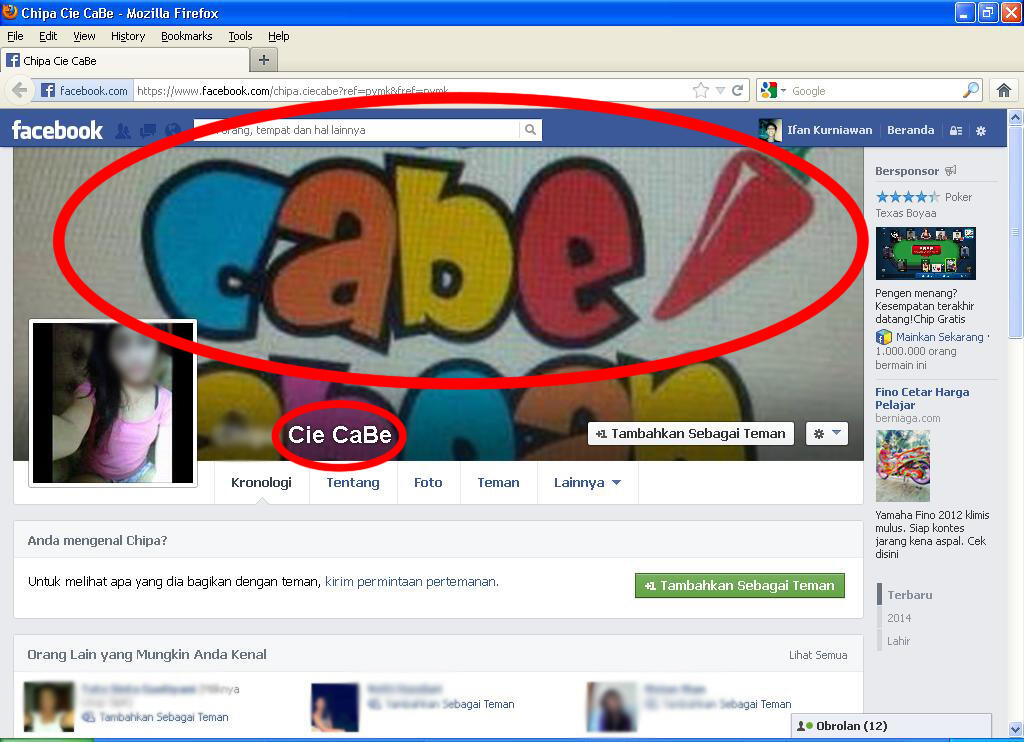Image resolution: width=1024 pixels, height=742 pixels.
Task: Open the Teman profile tab
Action: tap(498, 482)
